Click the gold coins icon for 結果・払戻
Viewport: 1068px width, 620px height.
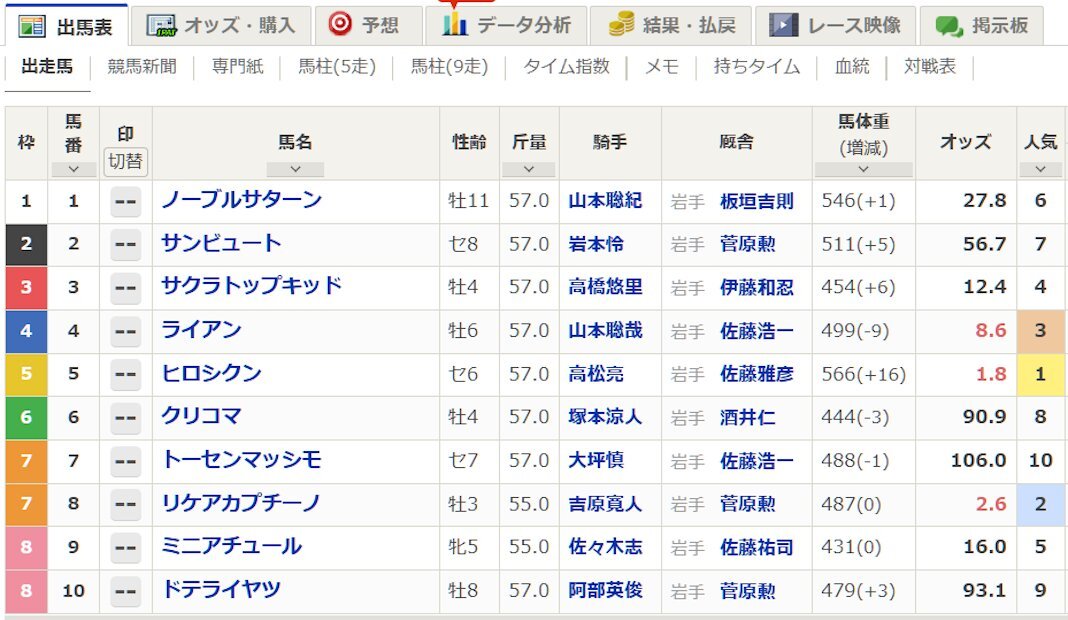coord(622,26)
